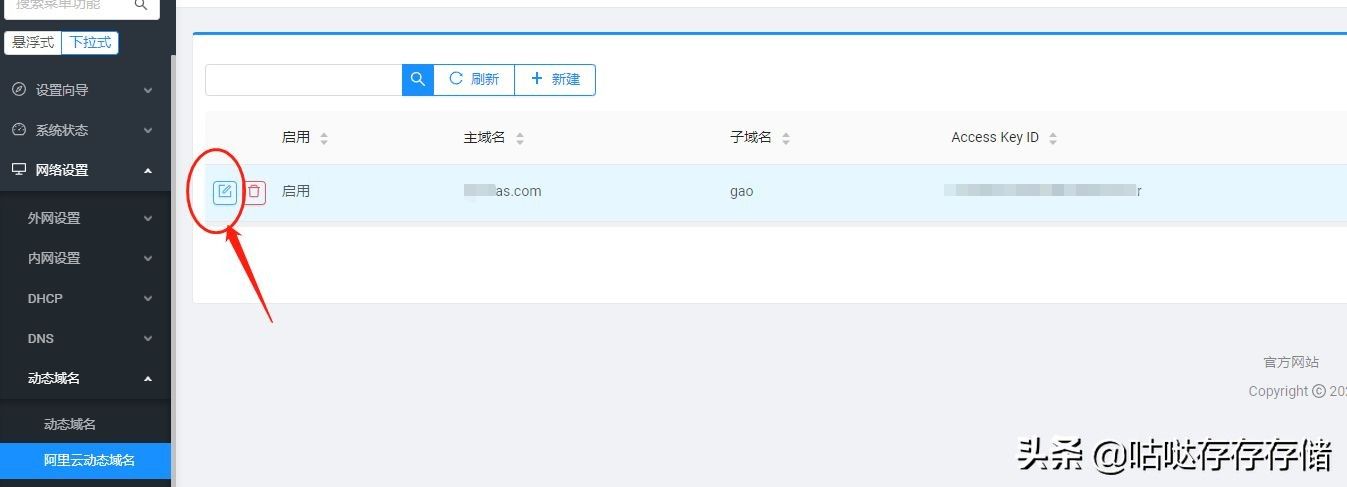This screenshot has width=1347, height=487.
Task: Switch menu style to 下拉式
Action: [90, 43]
